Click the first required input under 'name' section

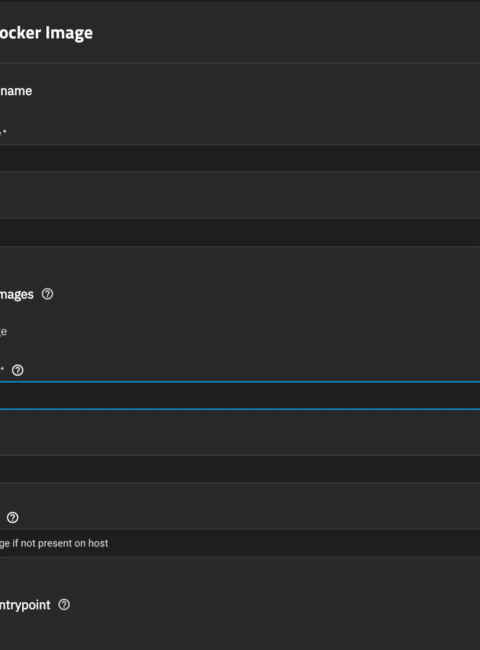point(240,158)
